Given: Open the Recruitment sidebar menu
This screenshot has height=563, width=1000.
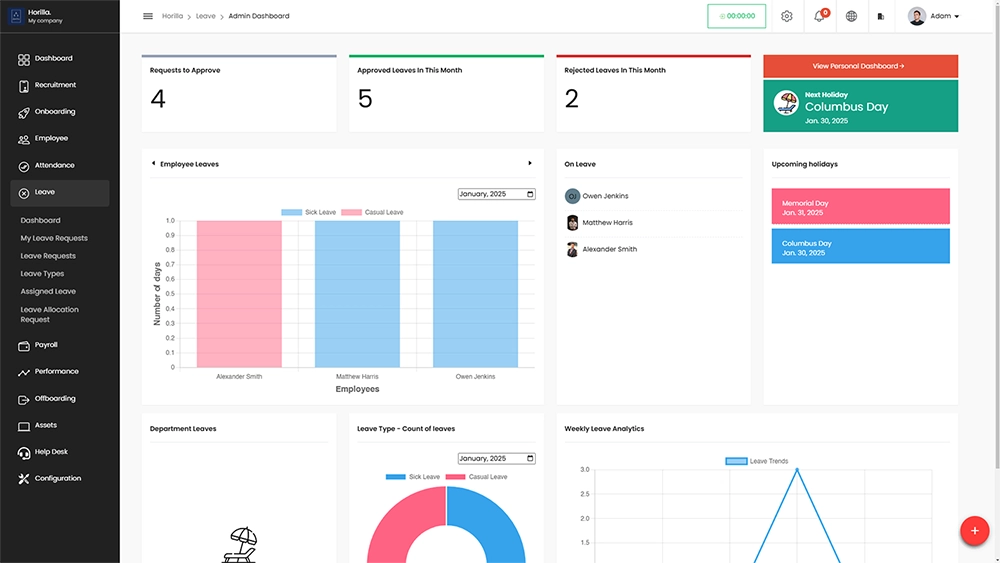Looking at the screenshot, I should coord(55,85).
